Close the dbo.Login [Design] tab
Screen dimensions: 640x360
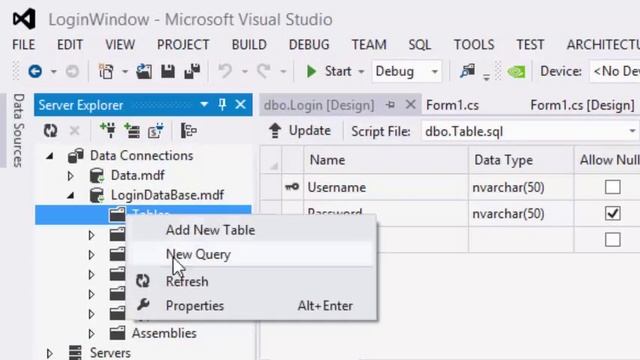[411, 104]
